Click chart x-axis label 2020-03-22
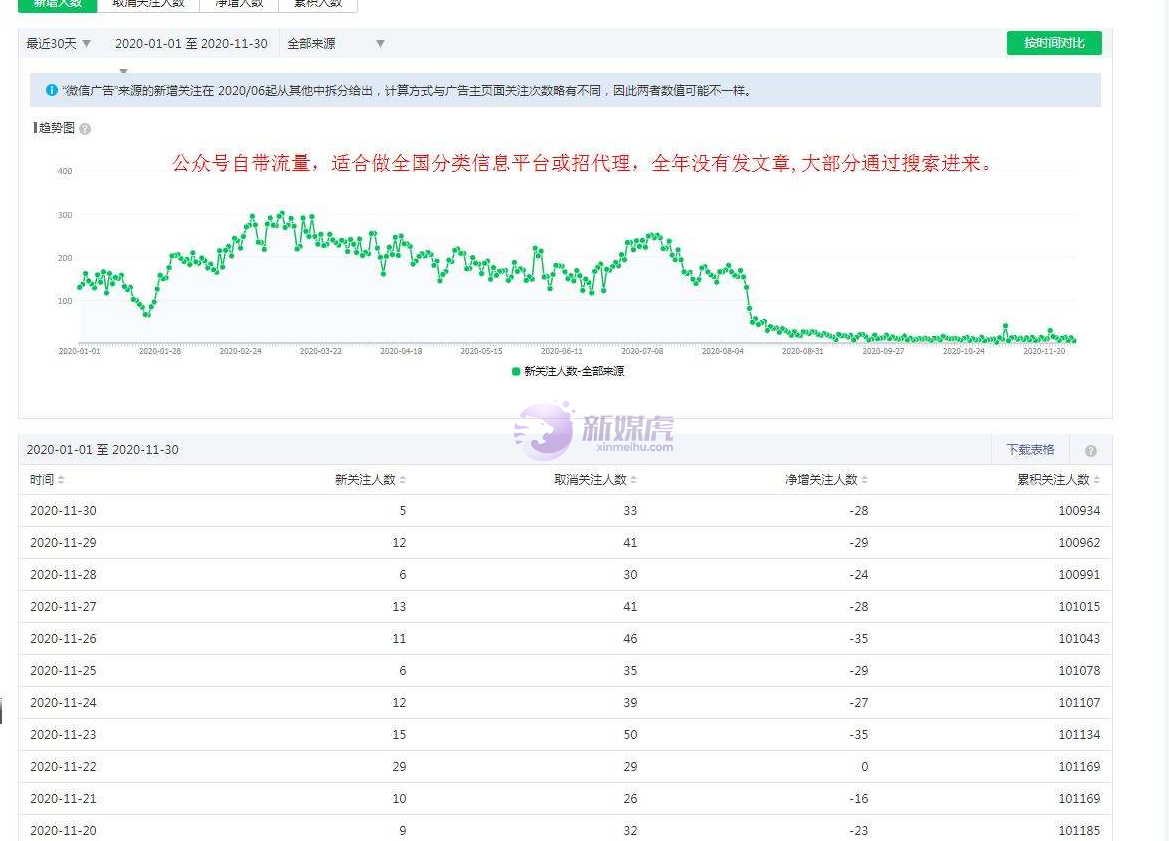This screenshot has height=841, width=1169. (321, 351)
